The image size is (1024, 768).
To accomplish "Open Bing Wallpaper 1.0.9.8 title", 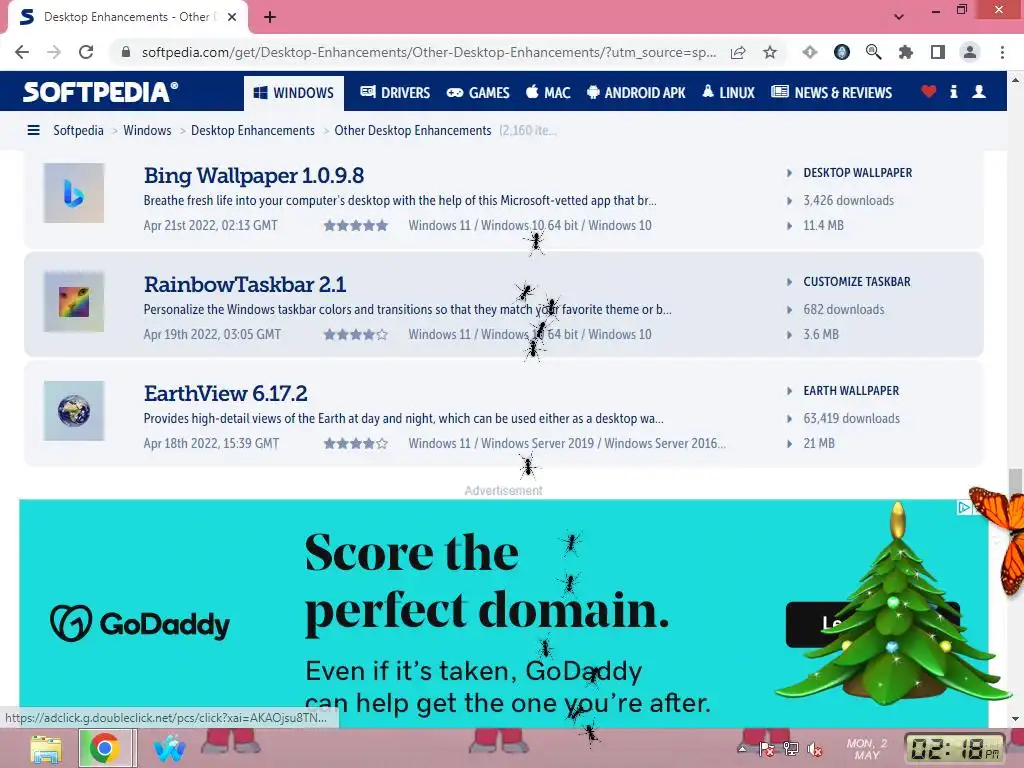I will [x=254, y=175].
